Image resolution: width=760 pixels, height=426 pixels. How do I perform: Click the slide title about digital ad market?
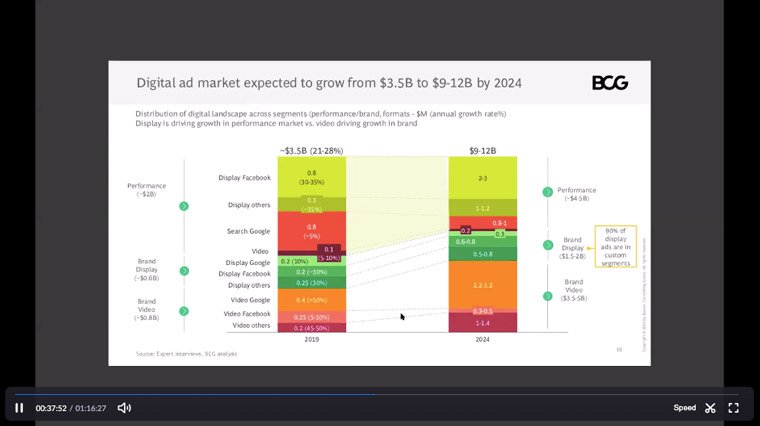pos(329,83)
